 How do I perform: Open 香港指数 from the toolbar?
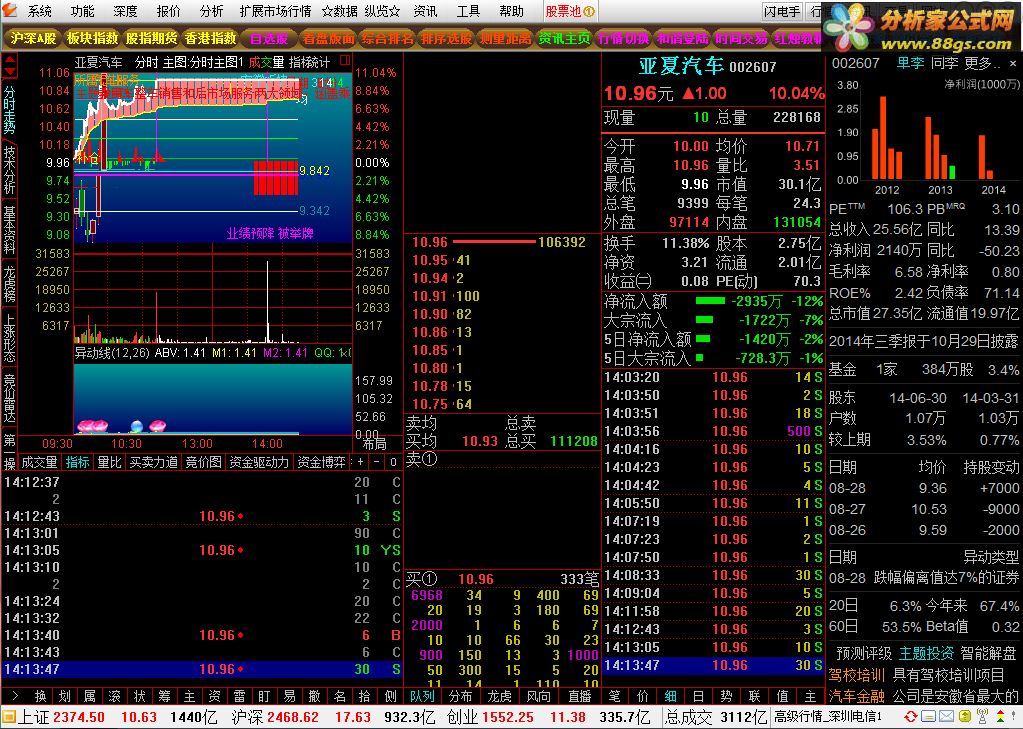coord(210,38)
